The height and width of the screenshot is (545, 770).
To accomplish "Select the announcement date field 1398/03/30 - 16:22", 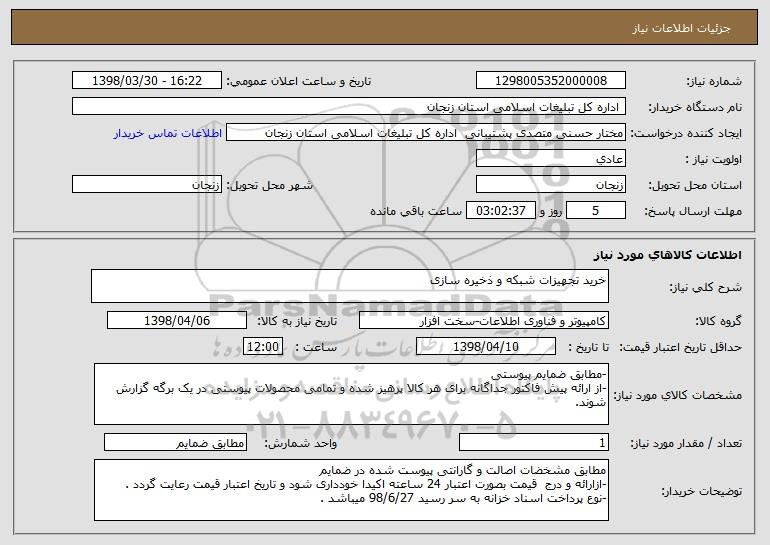I will (147, 81).
